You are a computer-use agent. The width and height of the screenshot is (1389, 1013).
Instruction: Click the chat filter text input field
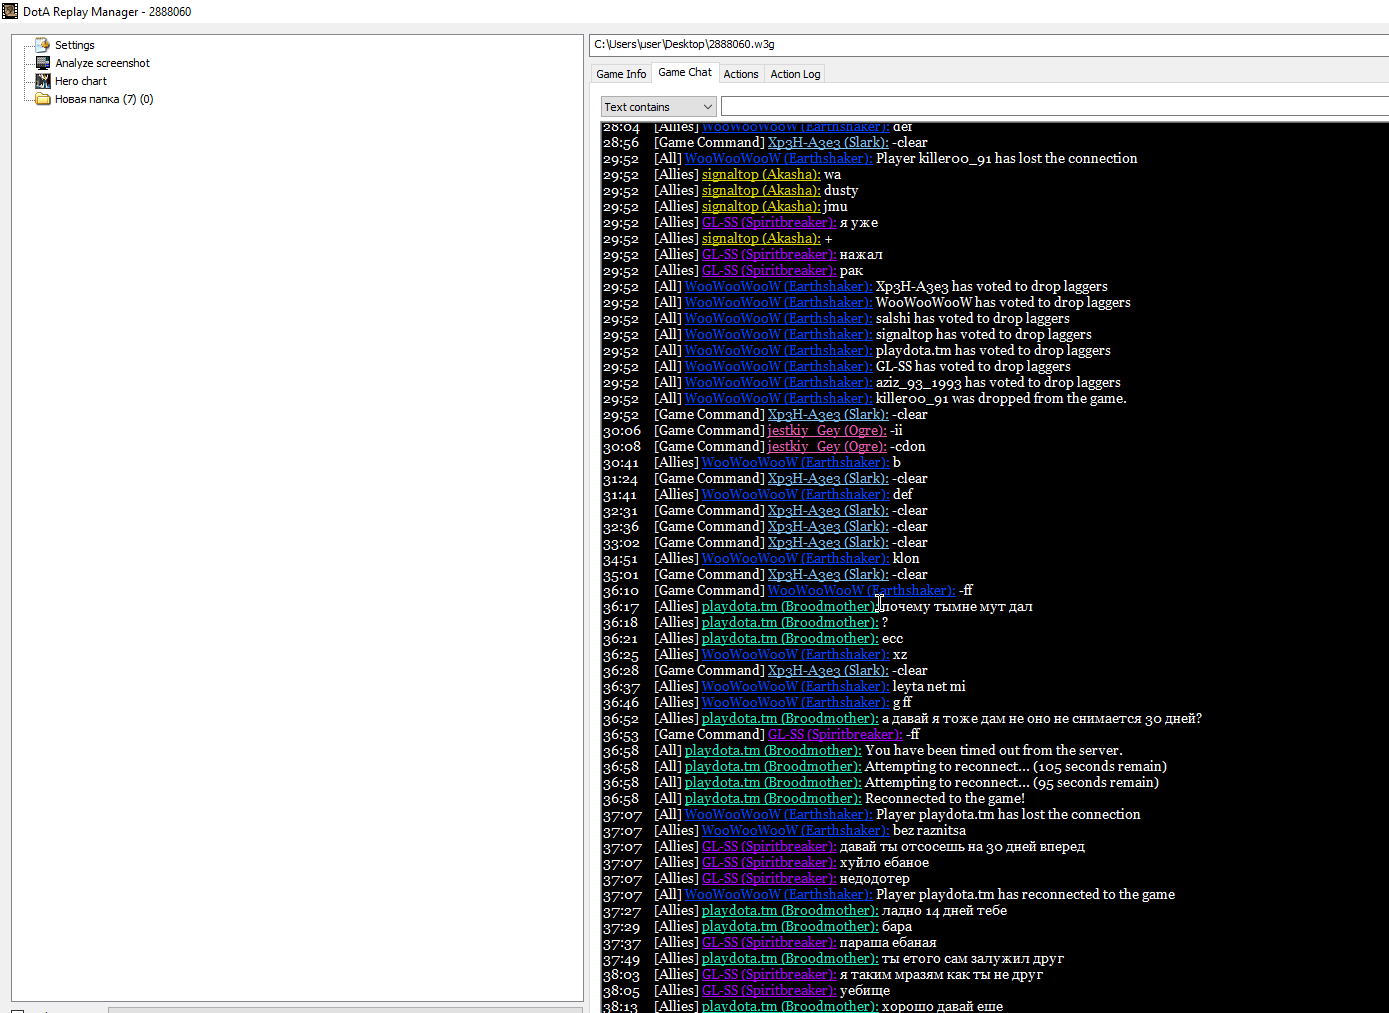[1055, 107]
